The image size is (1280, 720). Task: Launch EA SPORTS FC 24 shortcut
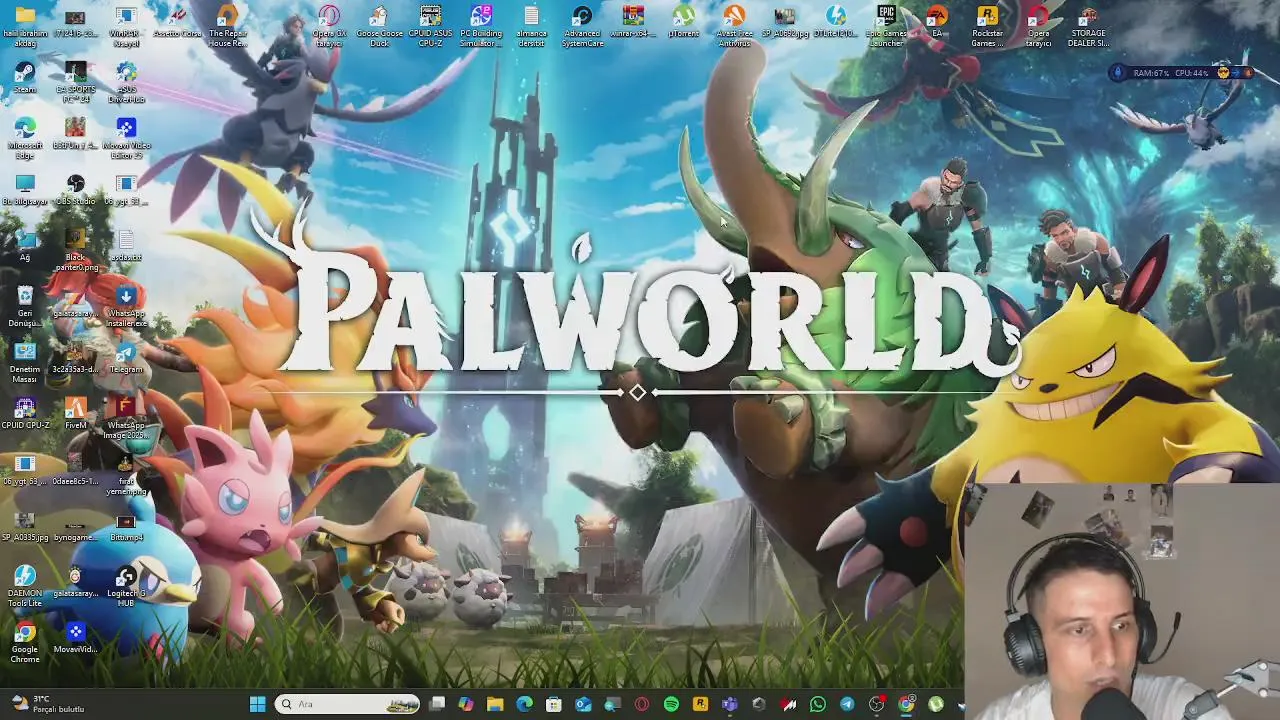click(75, 82)
